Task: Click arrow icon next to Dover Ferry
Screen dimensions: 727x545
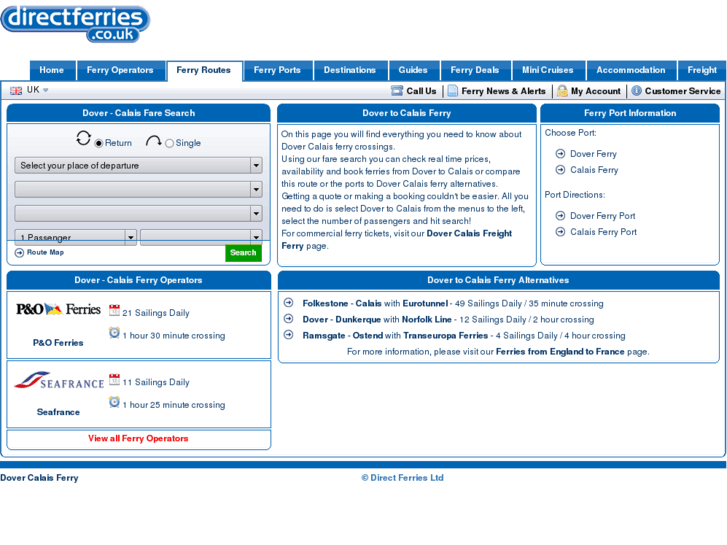Action: [x=560, y=154]
